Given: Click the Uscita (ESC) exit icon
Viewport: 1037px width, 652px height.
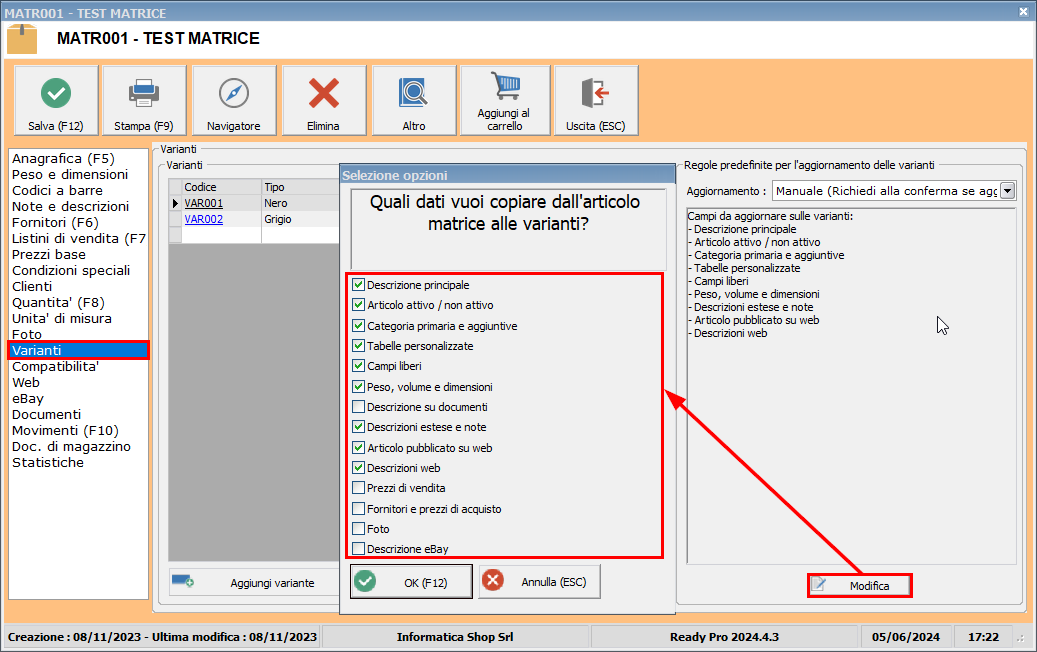Looking at the screenshot, I should tap(595, 94).
